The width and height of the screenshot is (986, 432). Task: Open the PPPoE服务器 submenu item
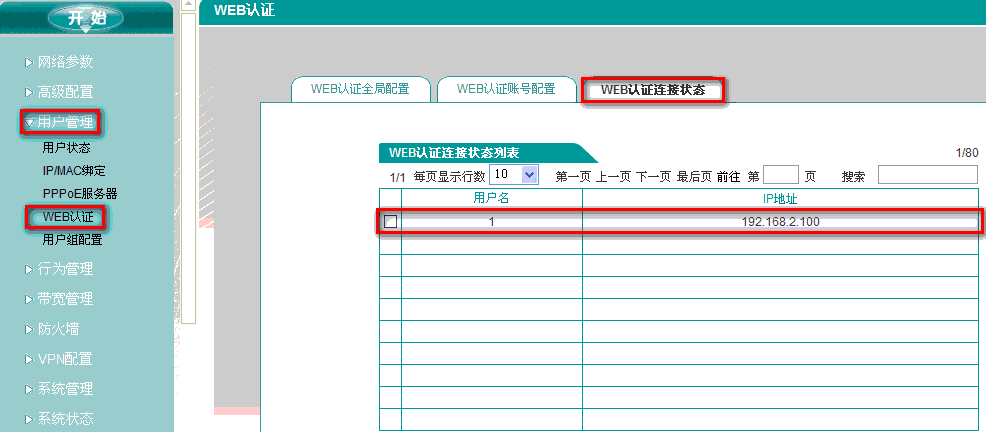click(80, 193)
